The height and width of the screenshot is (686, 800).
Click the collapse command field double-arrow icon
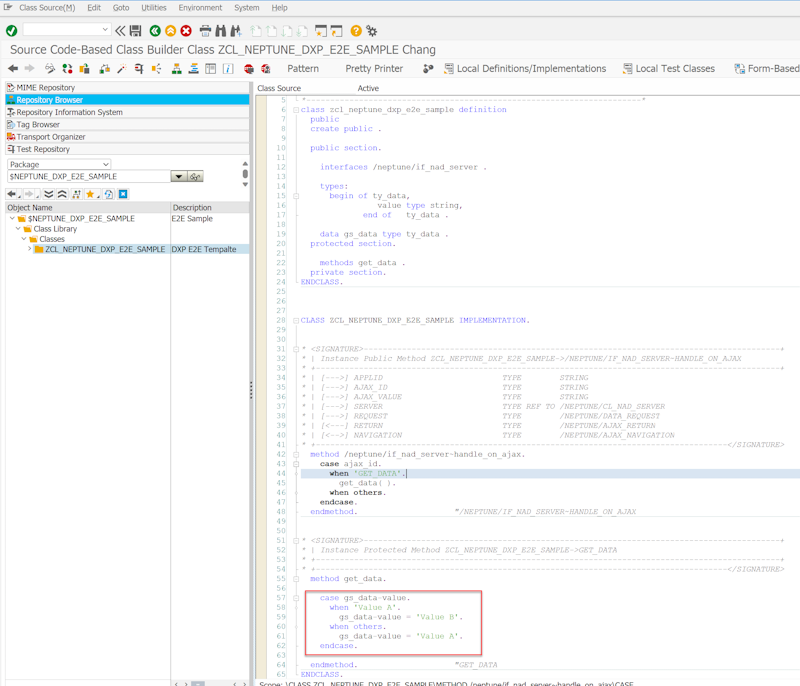[120, 31]
